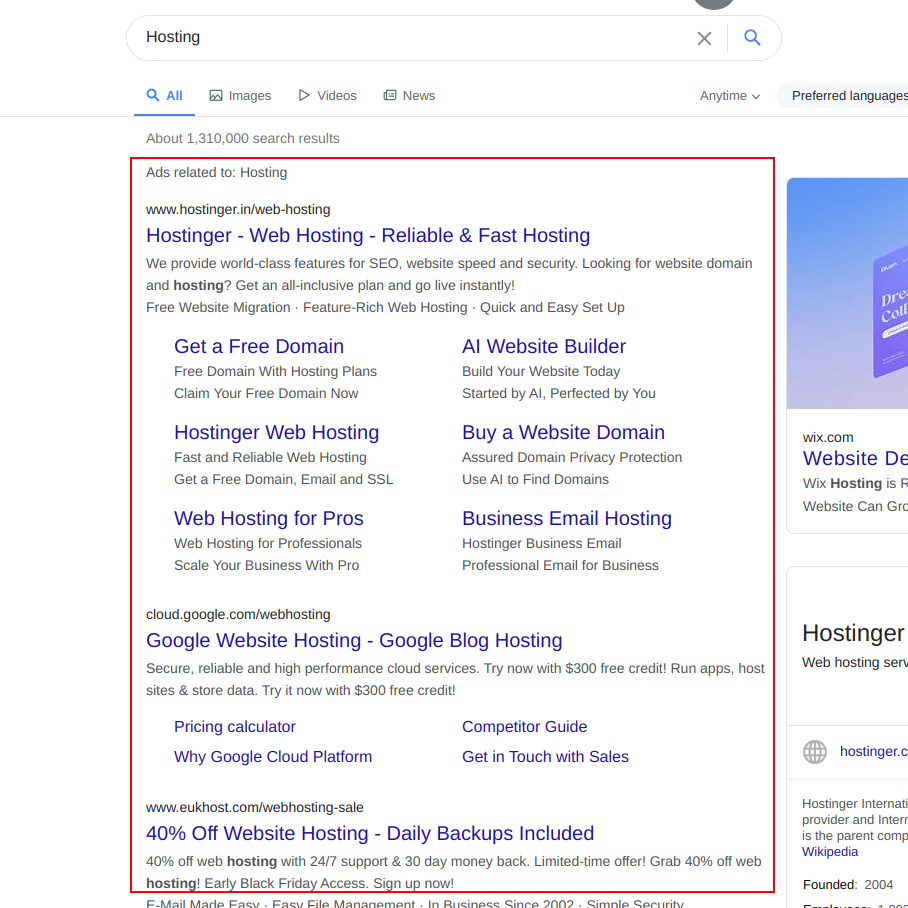Switch to the Videos tab
908x908 pixels.
click(x=327, y=96)
